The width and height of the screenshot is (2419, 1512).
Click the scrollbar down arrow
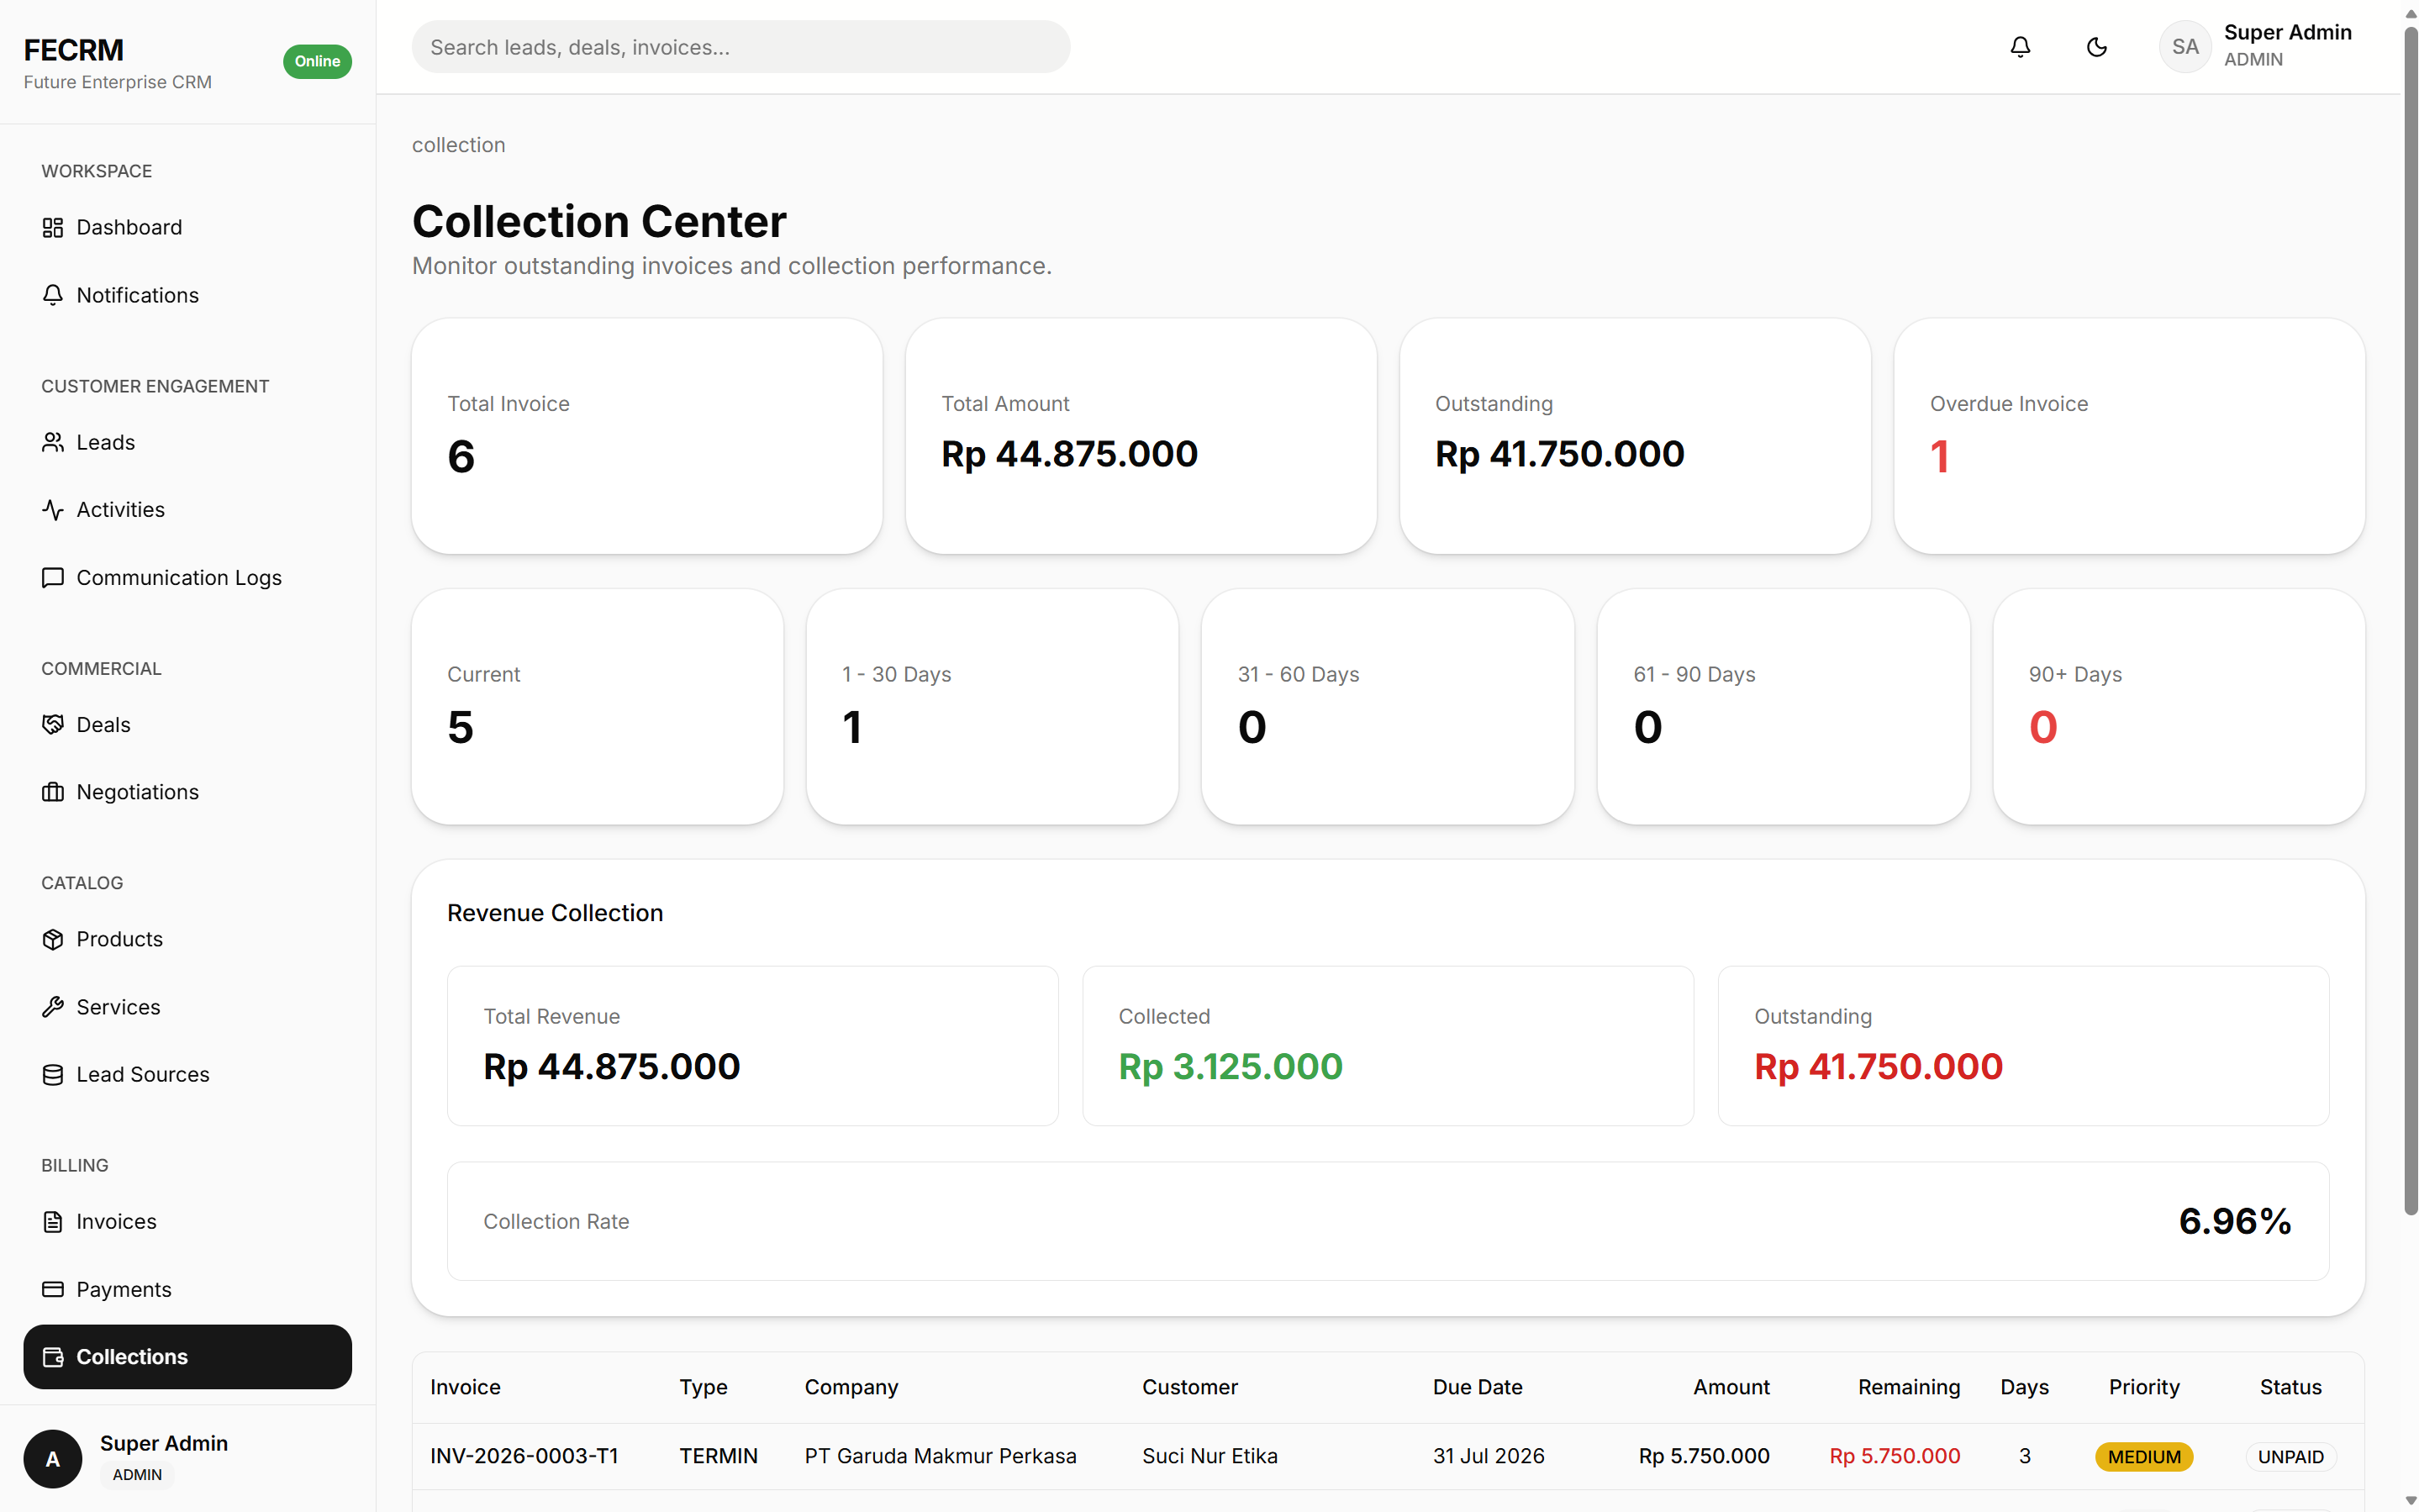click(x=2410, y=1501)
